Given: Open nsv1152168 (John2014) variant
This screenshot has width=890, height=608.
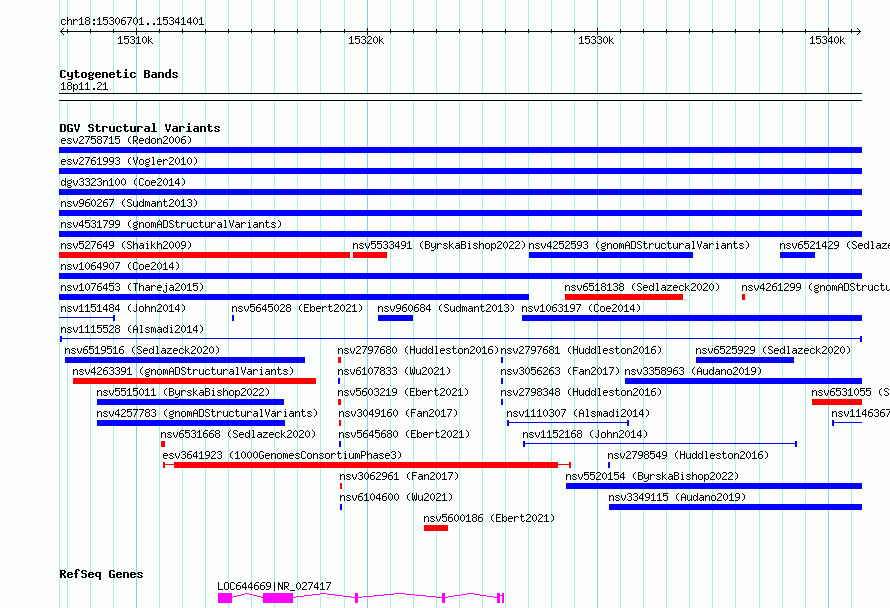Looking at the screenshot, I should click(585, 434).
